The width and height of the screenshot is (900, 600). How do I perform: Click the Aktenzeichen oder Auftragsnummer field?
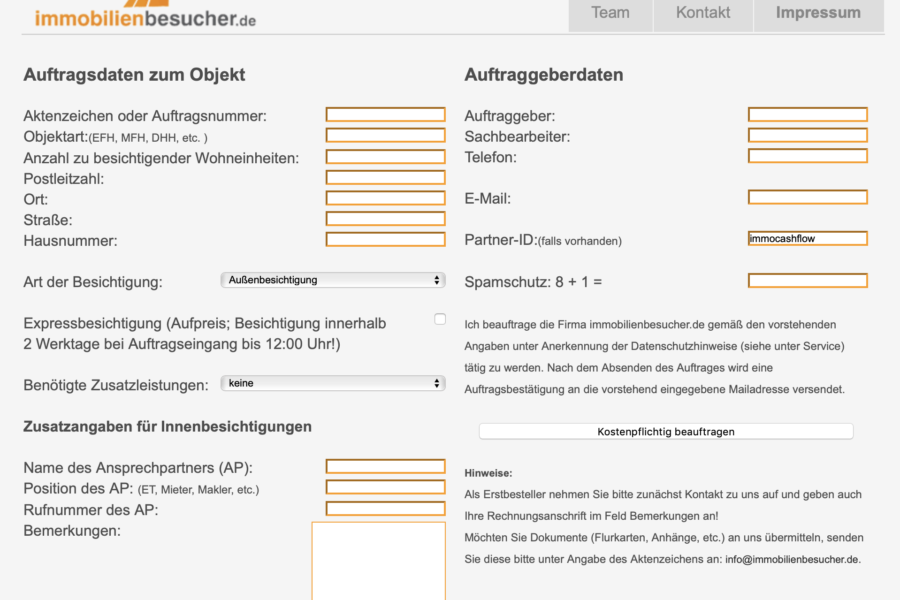click(385, 115)
